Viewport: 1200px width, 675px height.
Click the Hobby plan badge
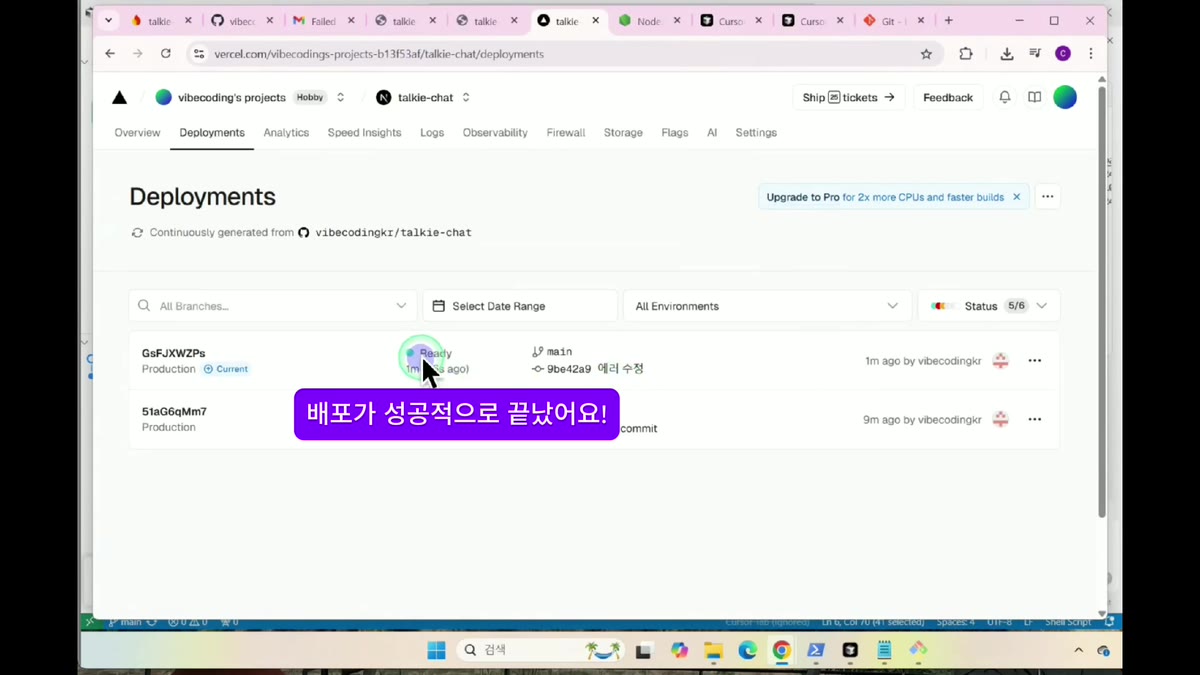[x=310, y=97]
